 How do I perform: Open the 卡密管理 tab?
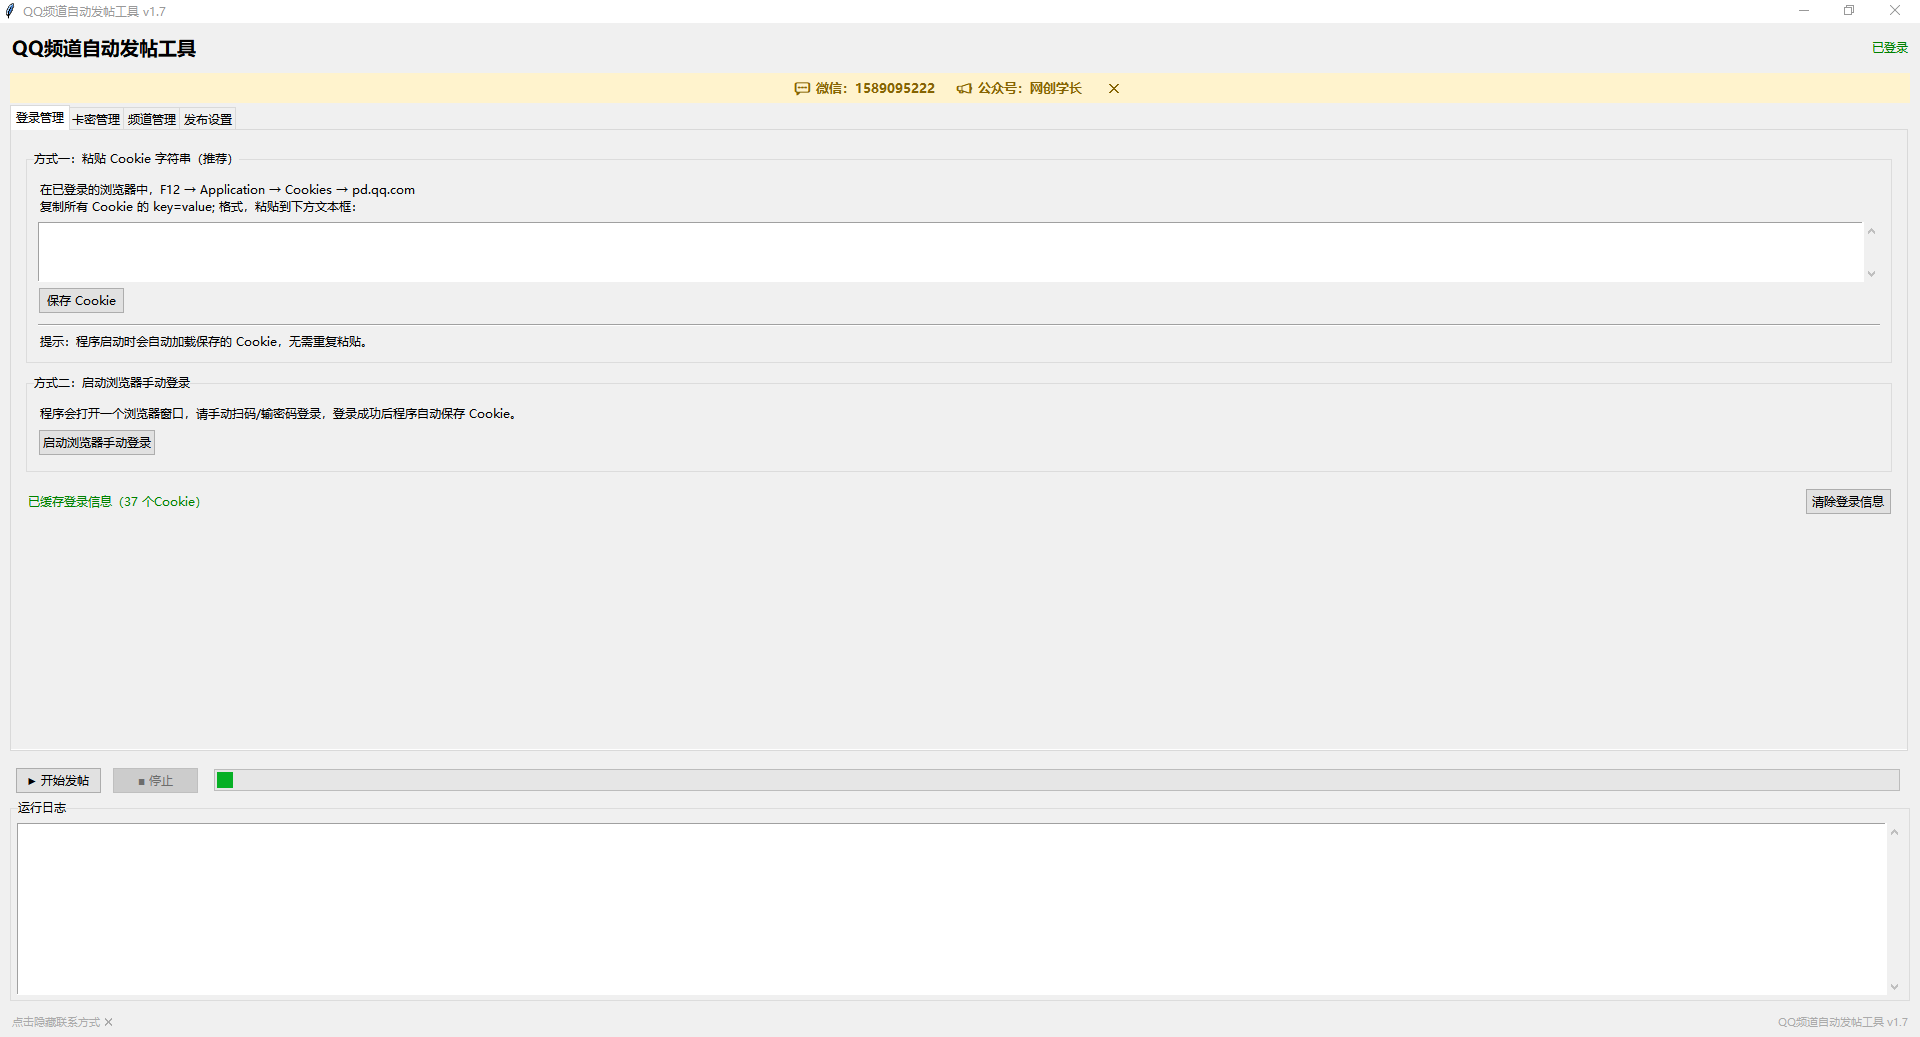pyautogui.click(x=96, y=119)
